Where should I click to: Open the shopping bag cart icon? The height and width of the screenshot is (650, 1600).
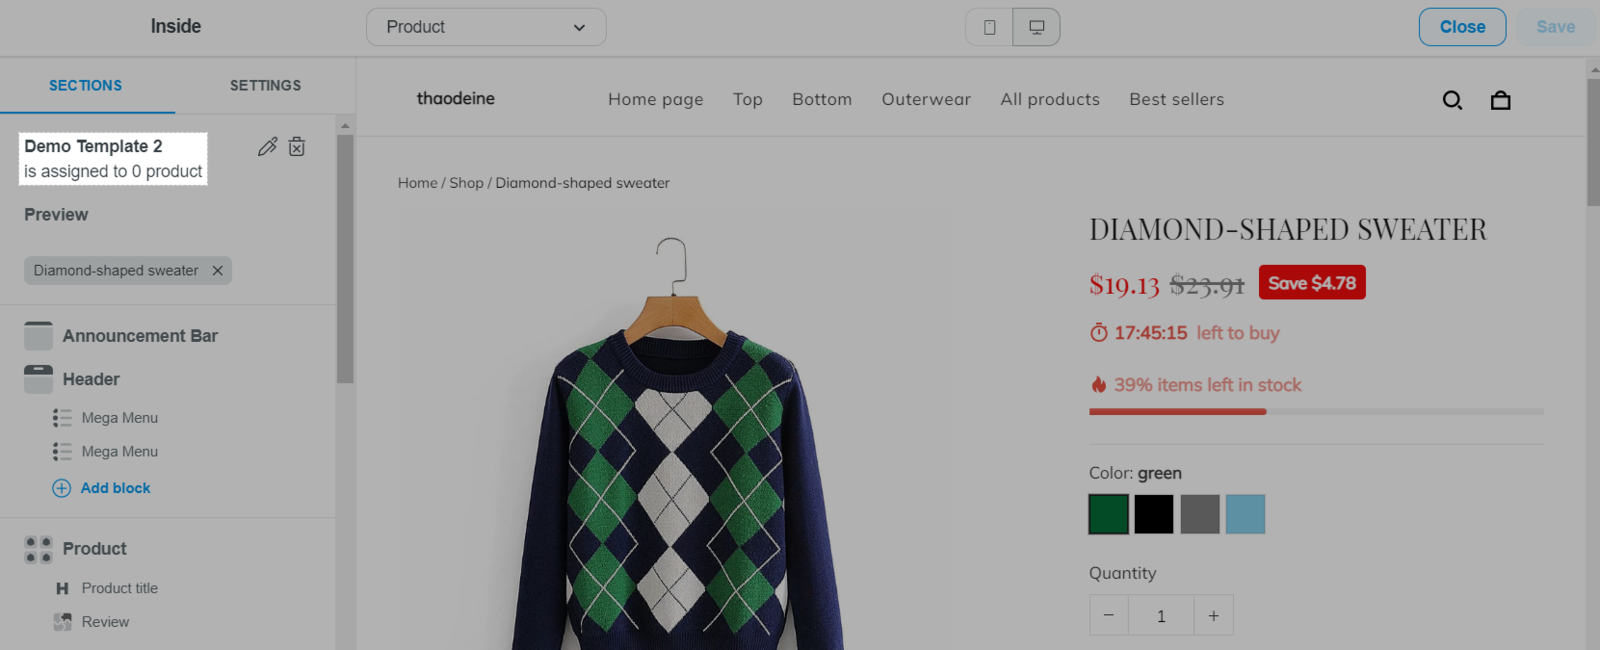click(1500, 100)
